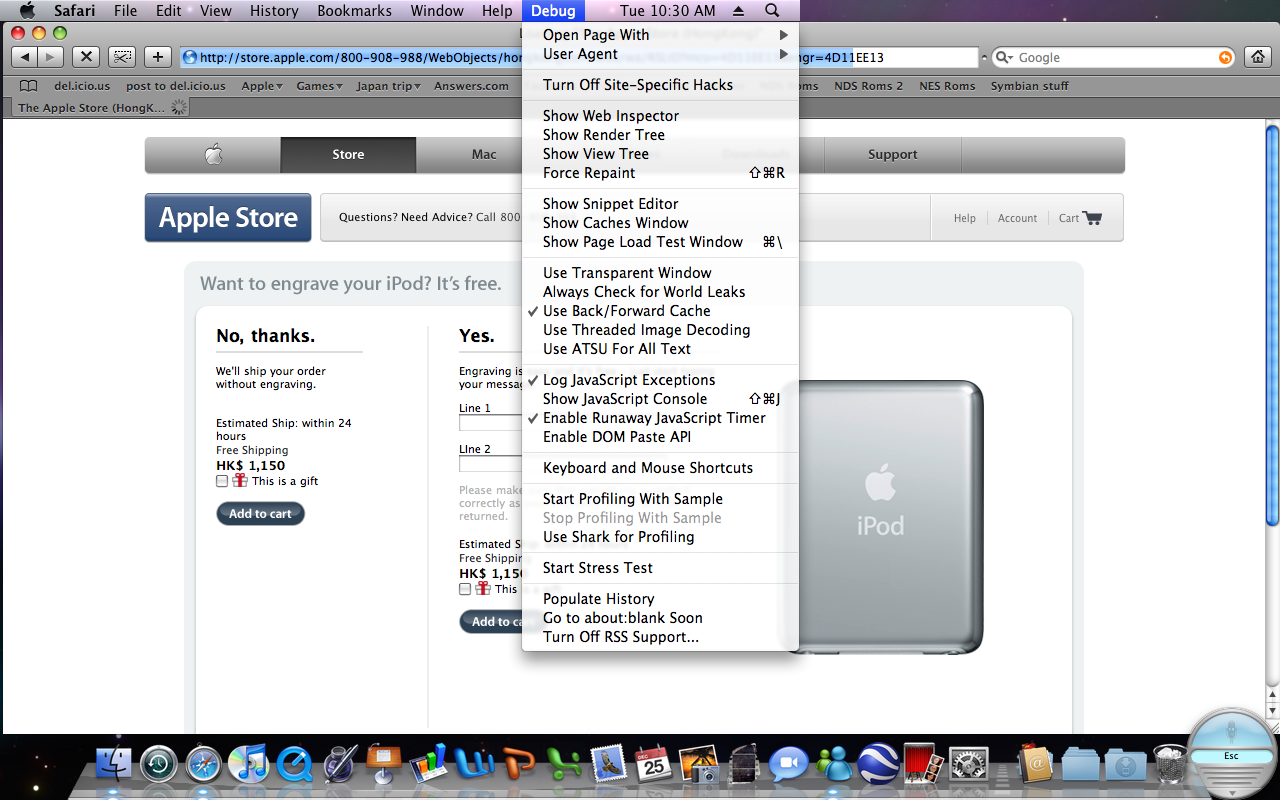Launch Google Earth from the Dock
1280x800 pixels.
[x=878, y=765]
